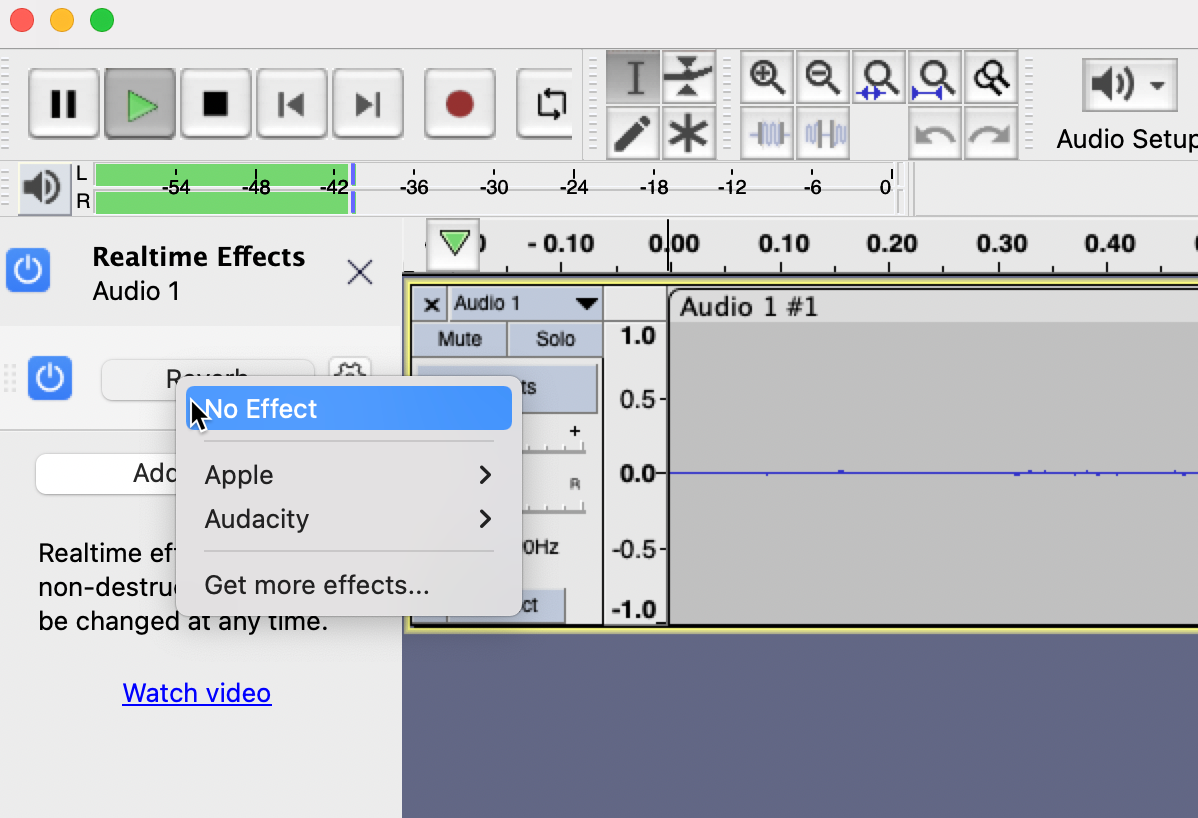Viewport: 1198px width, 818px height.
Task: Click the Undo arrow icon
Action: coord(934,131)
